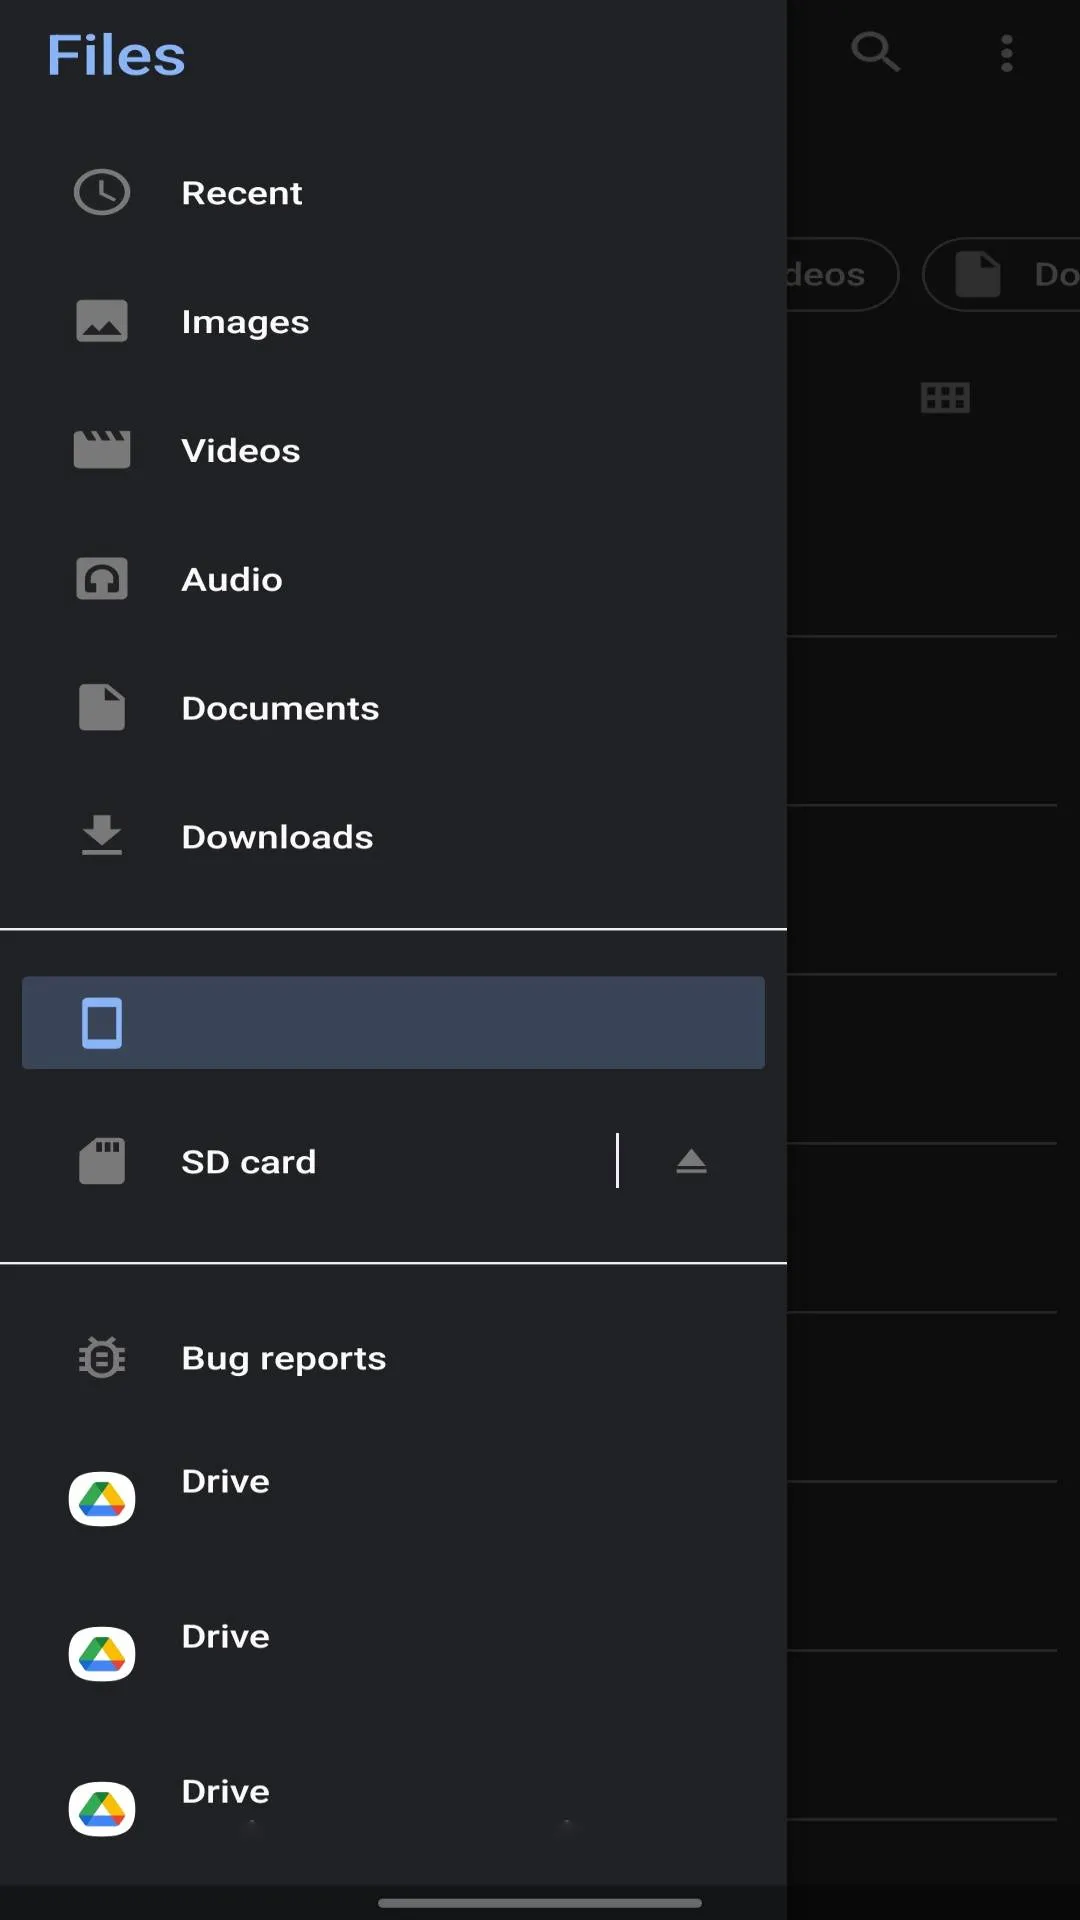
Task: Open Bug reports
Action: (x=393, y=1358)
